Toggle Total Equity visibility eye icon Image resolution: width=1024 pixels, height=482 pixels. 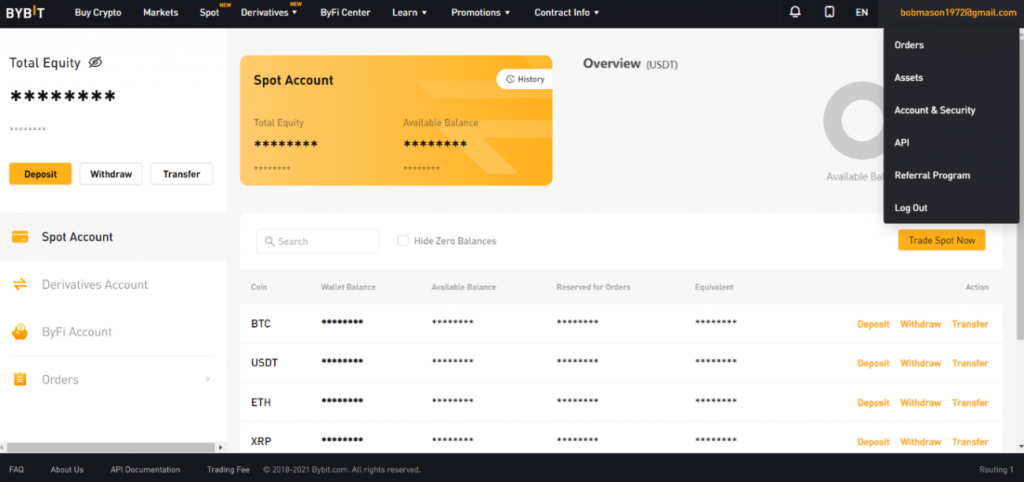click(x=95, y=63)
